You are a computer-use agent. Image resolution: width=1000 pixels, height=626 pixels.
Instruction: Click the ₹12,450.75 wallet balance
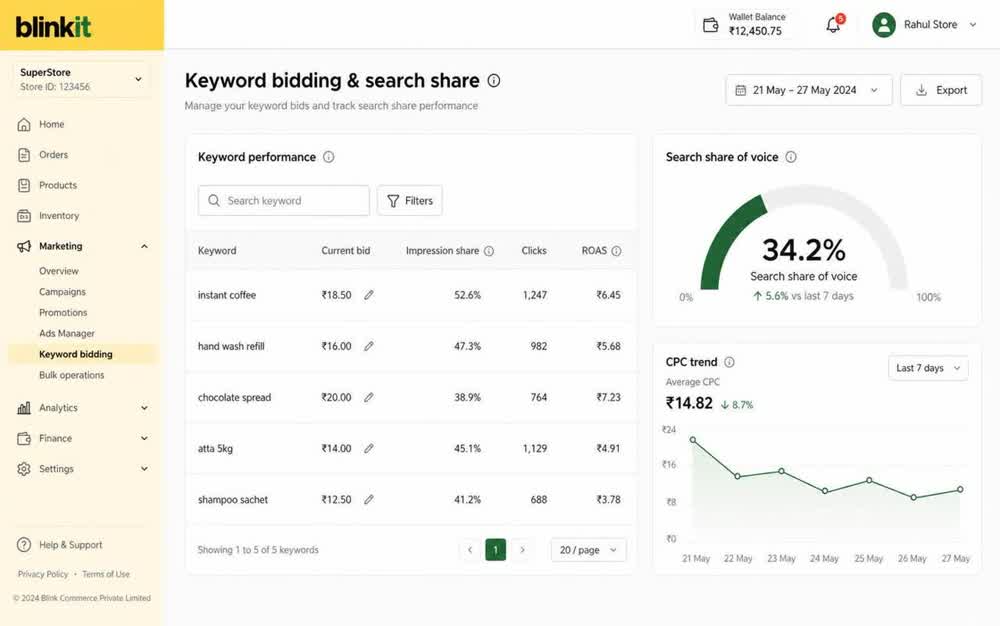(755, 31)
